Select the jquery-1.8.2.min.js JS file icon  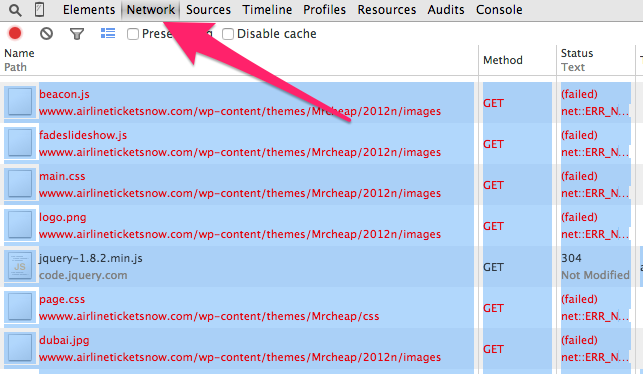pos(20,267)
